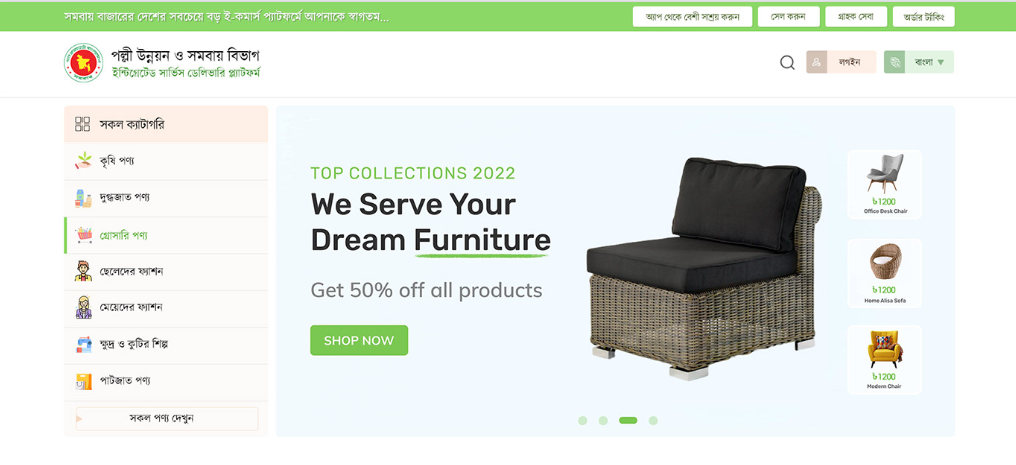Open the Modern Chair yellow thumbnail
Screen dimensions: 1016x465
tap(884, 360)
